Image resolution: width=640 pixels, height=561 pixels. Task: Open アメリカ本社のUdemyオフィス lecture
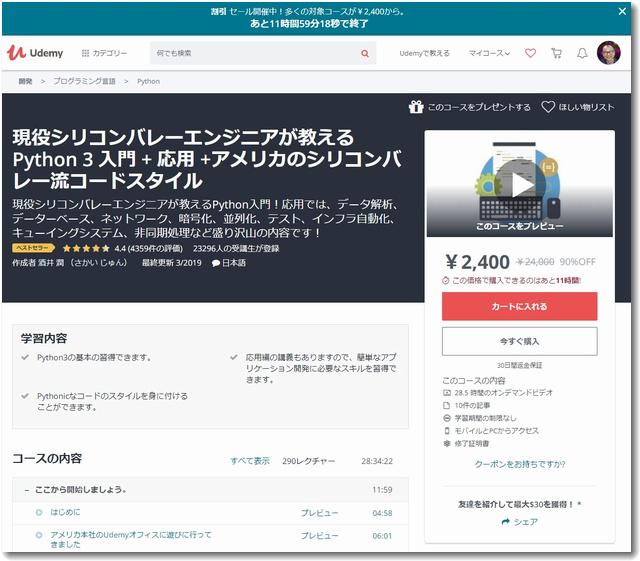tap(131, 539)
